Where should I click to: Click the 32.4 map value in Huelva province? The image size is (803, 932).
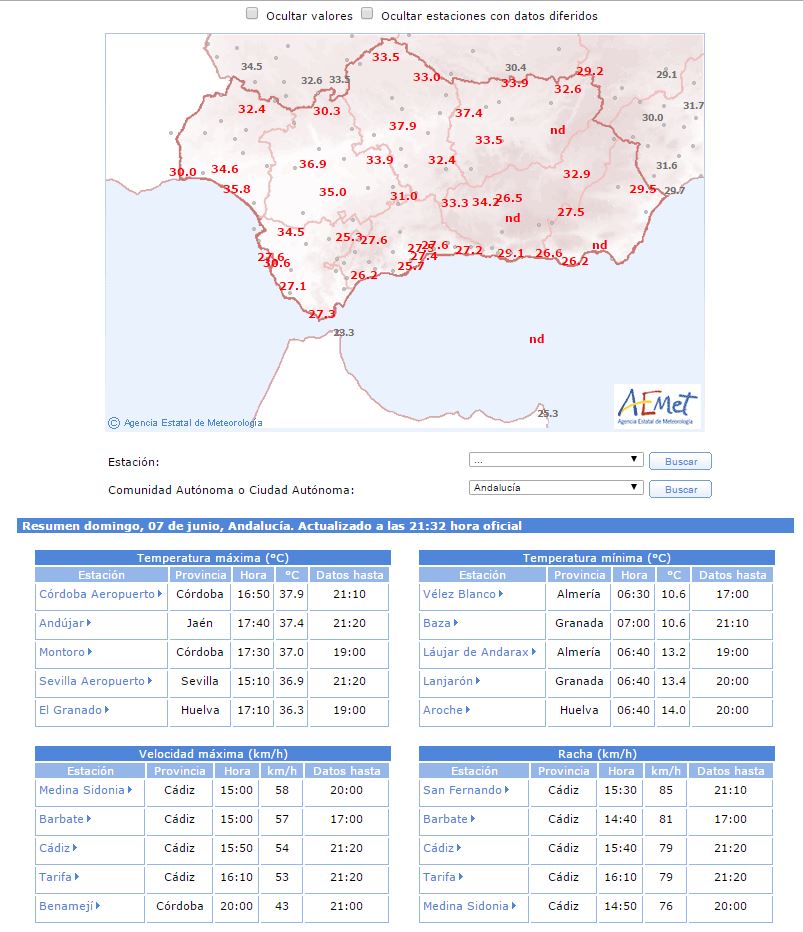click(x=251, y=109)
